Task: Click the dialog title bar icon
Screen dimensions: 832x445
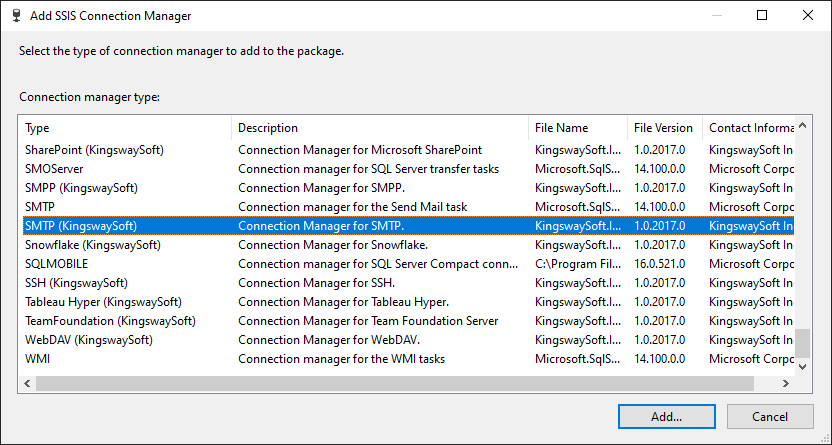Action: [x=16, y=15]
